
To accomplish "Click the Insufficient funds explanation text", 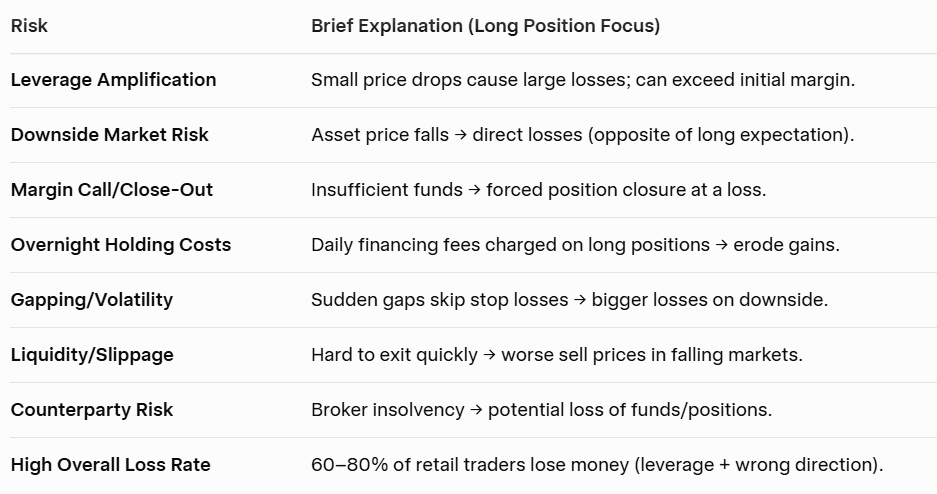I will [538, 190].
